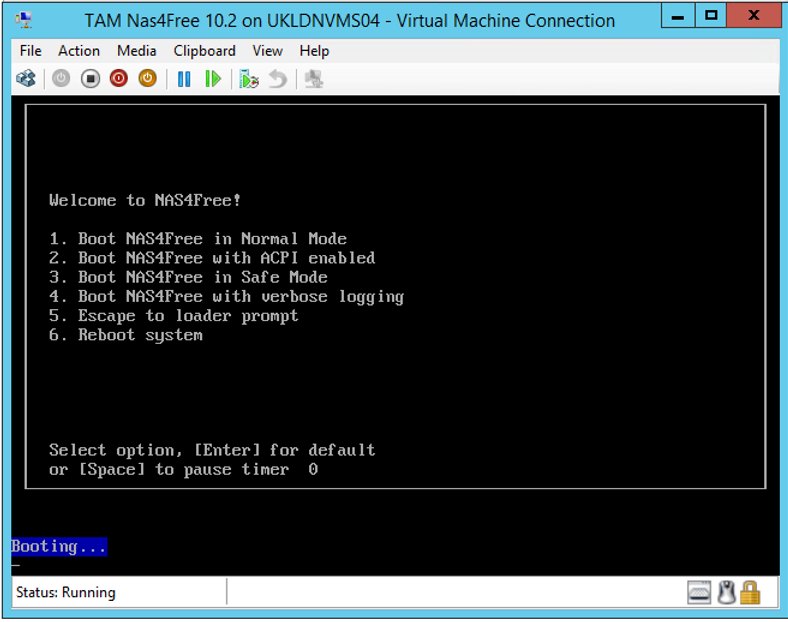Click 'Boot NAS4Free with ACPI enabled' line
The width and height of the screenshot is (788, 622).
pos(212,258)
